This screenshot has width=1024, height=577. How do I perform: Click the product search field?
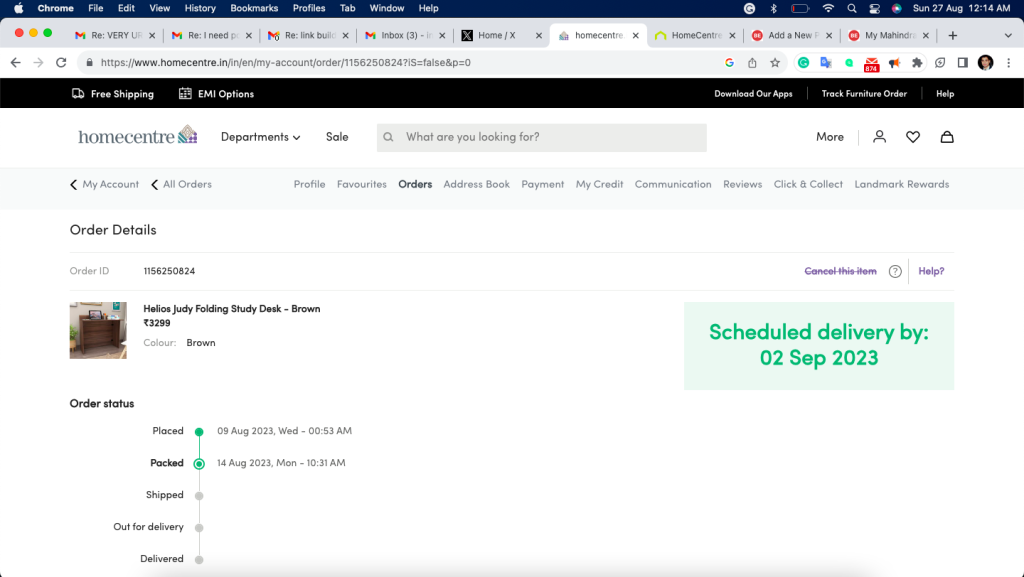(541, 138)
